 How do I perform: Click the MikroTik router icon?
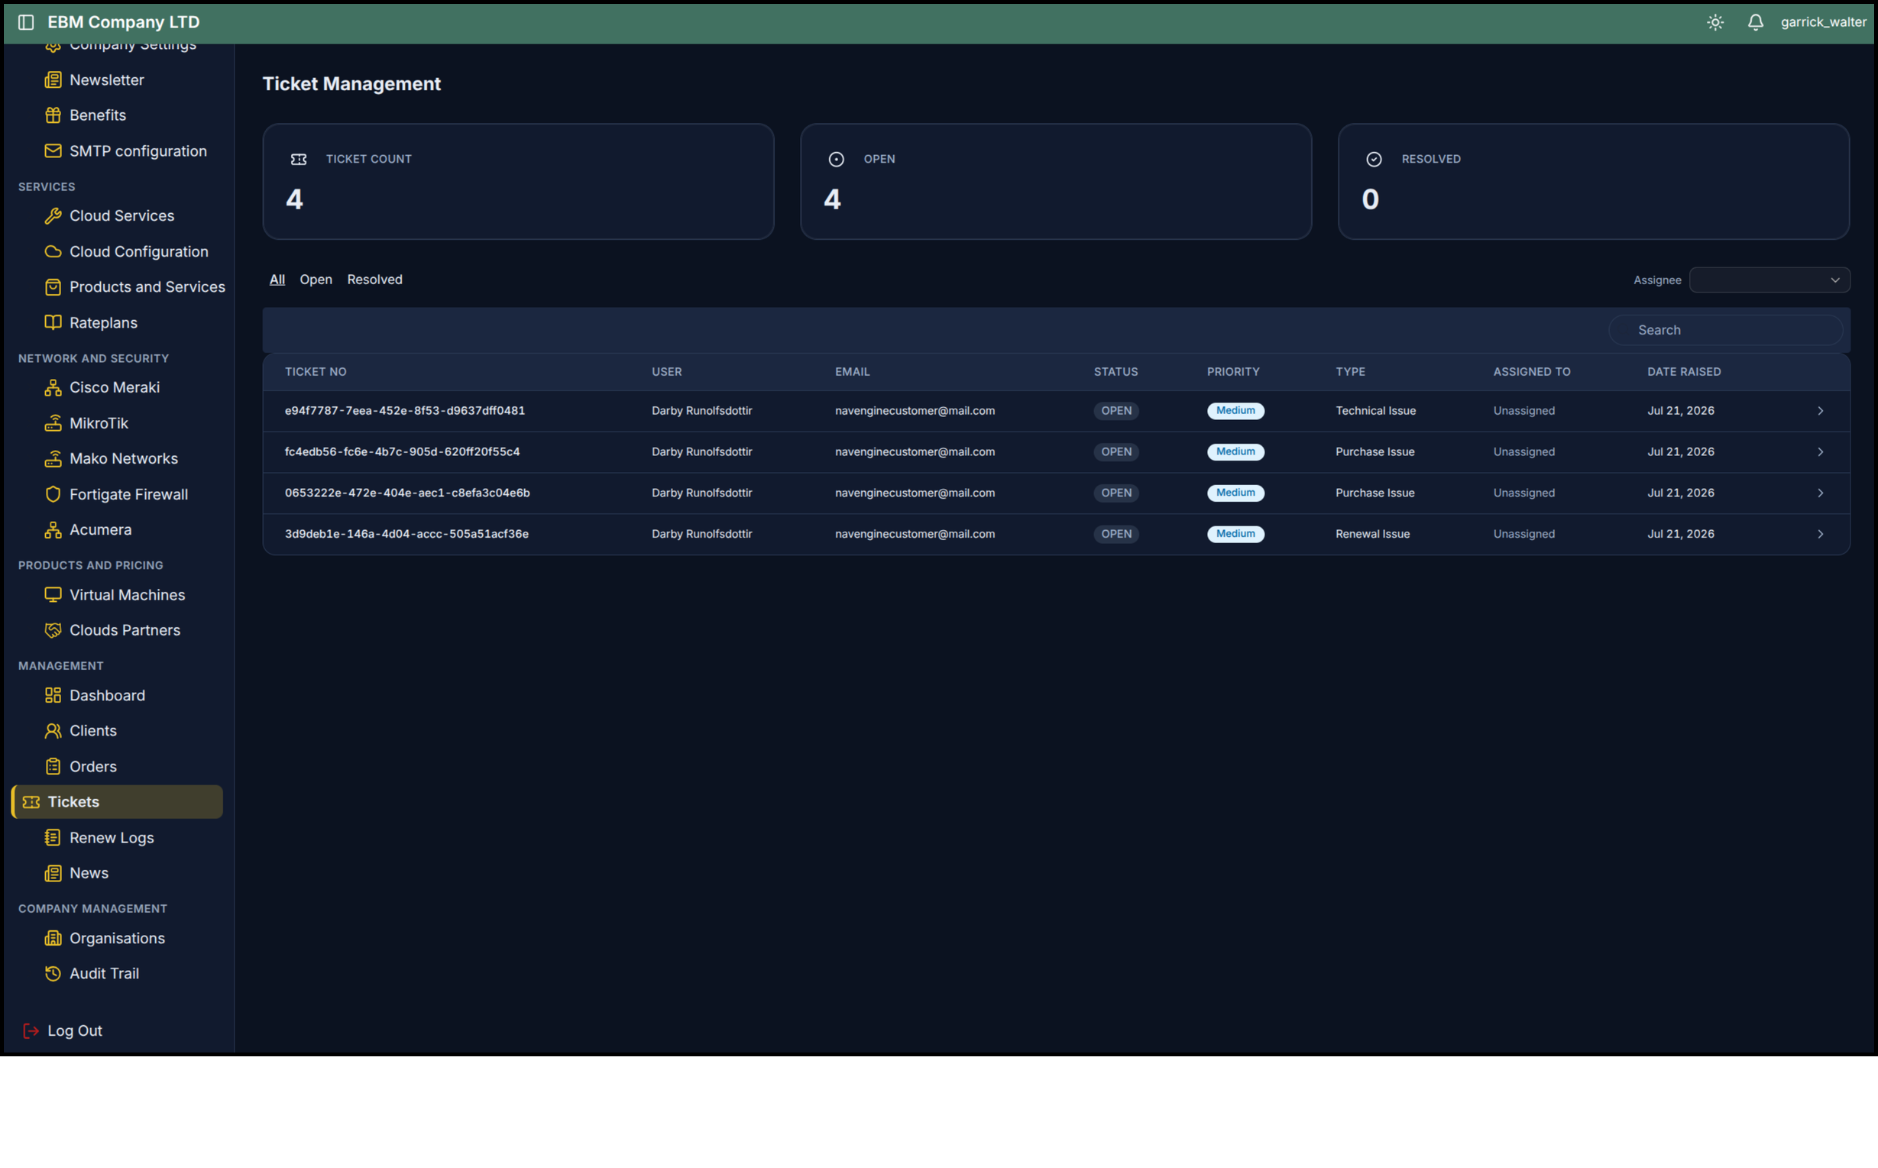pyautogui.click(x=53, y=424)
